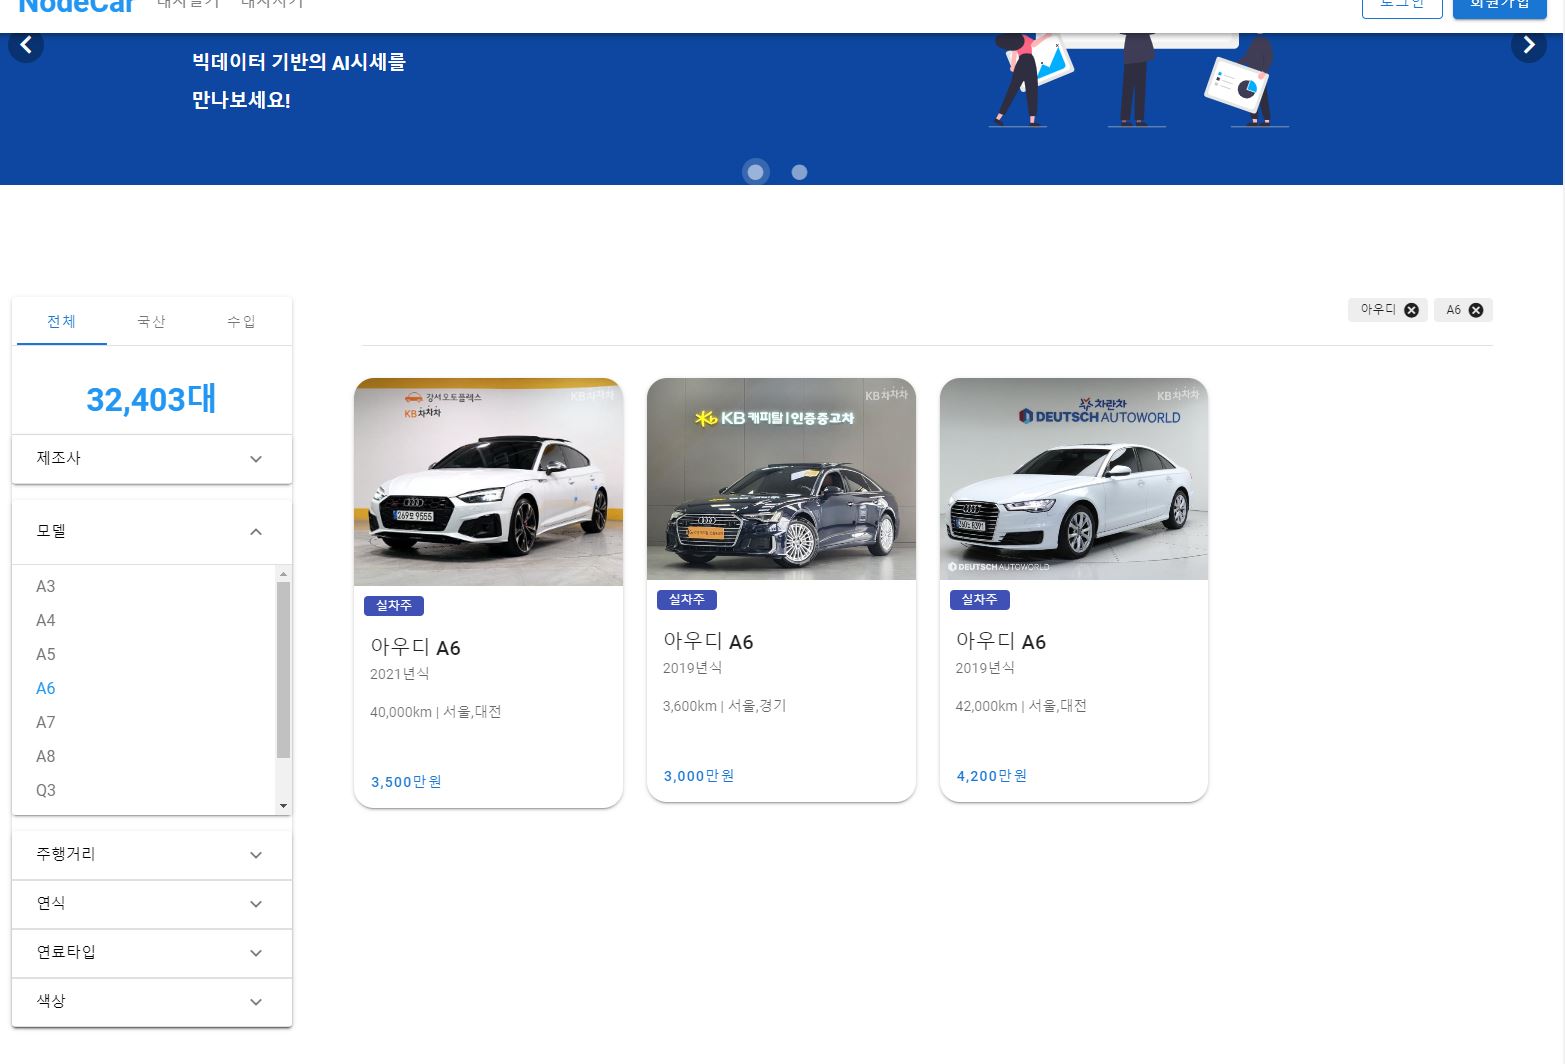Select Q3 in the model list
Image resolution: width=1565 pixels, height=1064 pixels.
(x=45, y=790)
